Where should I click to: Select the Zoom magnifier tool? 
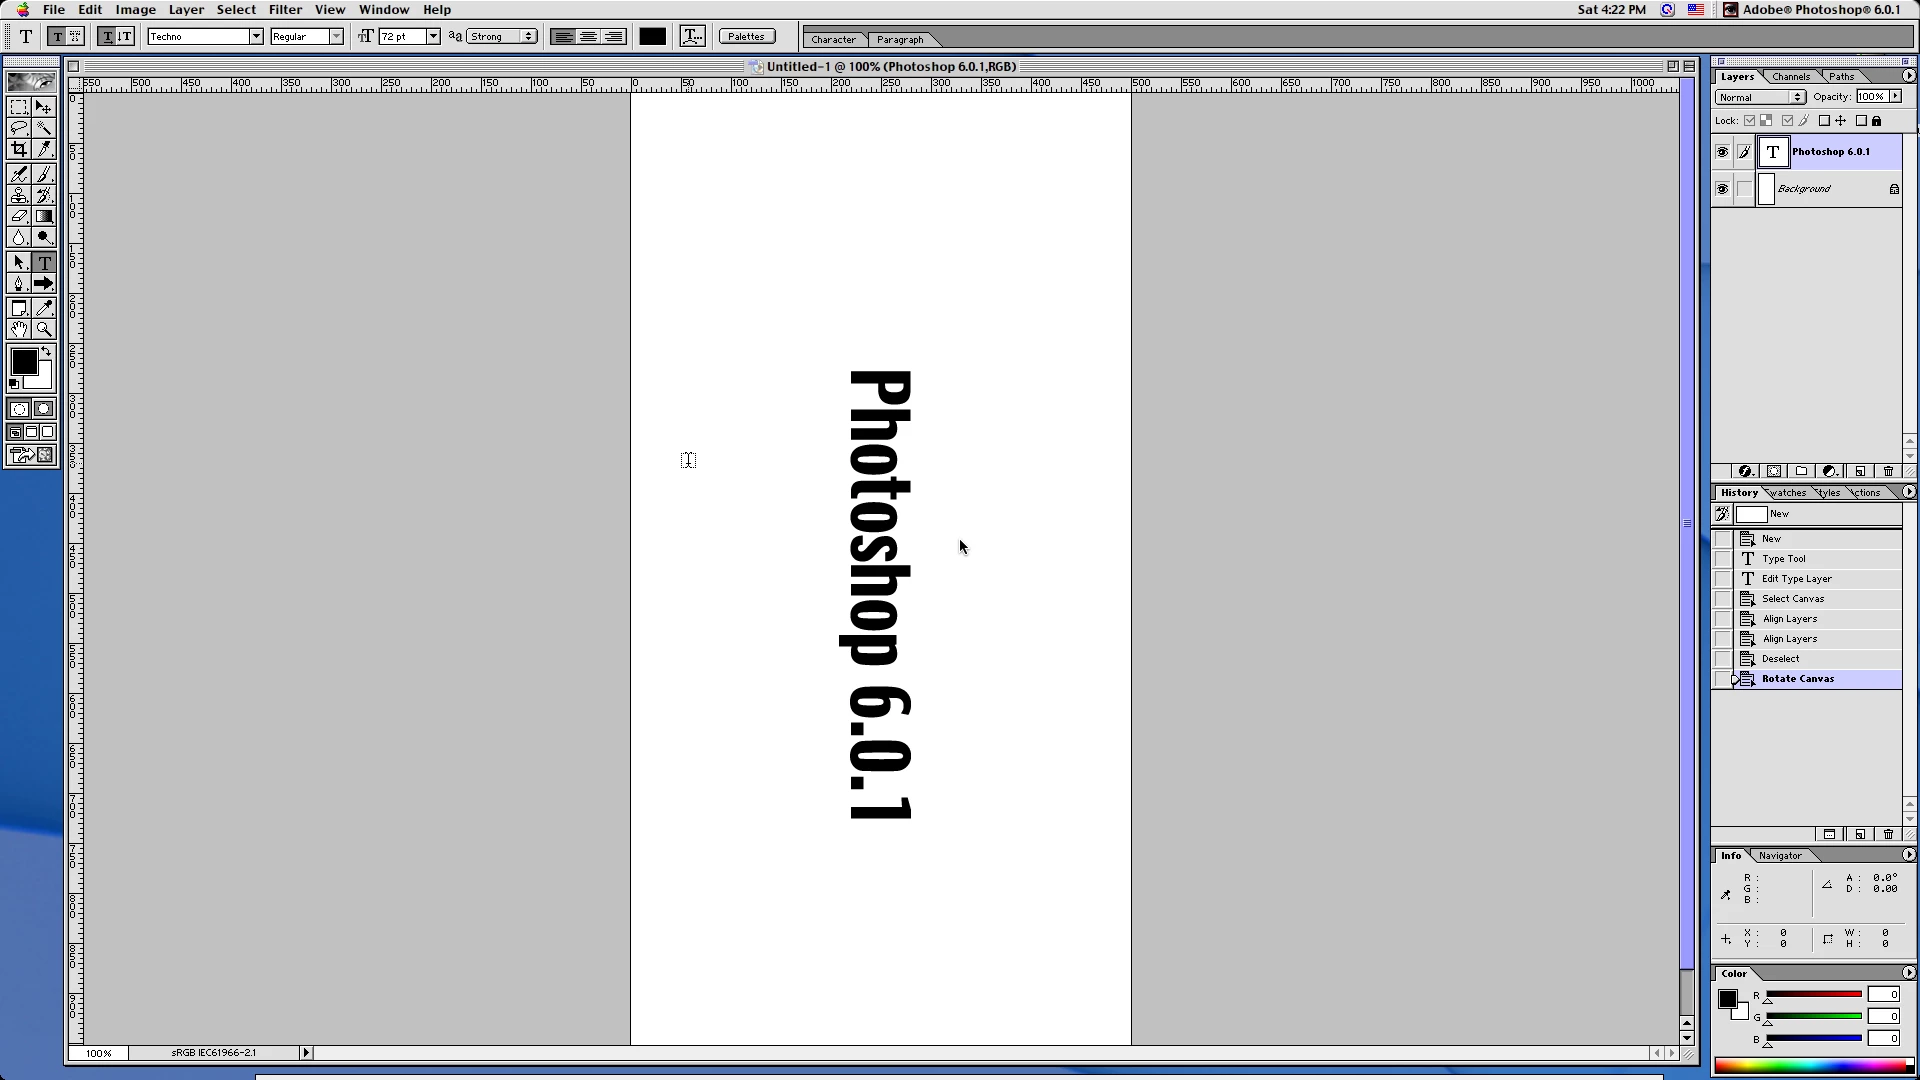(44, 329)
